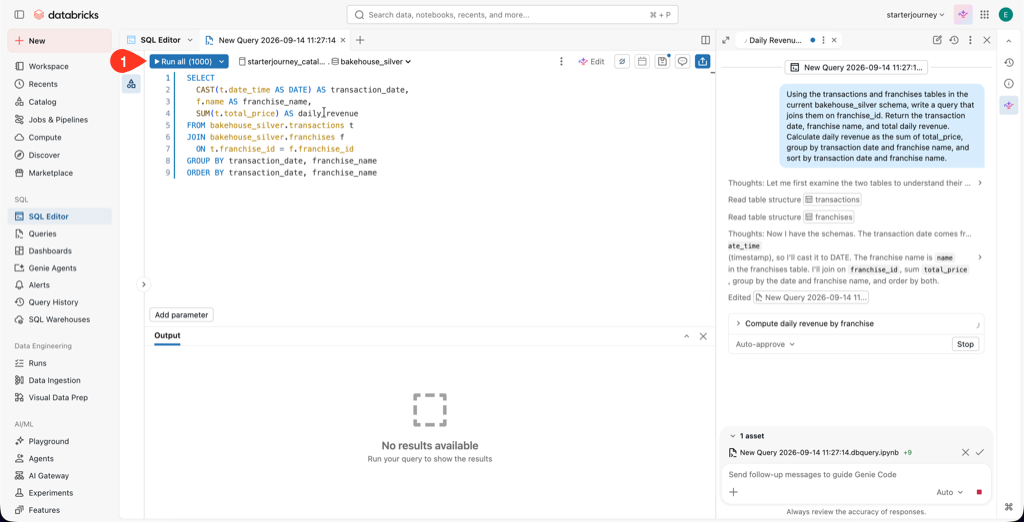Open SQL Warehouses in the sidebar

[59, 319]
